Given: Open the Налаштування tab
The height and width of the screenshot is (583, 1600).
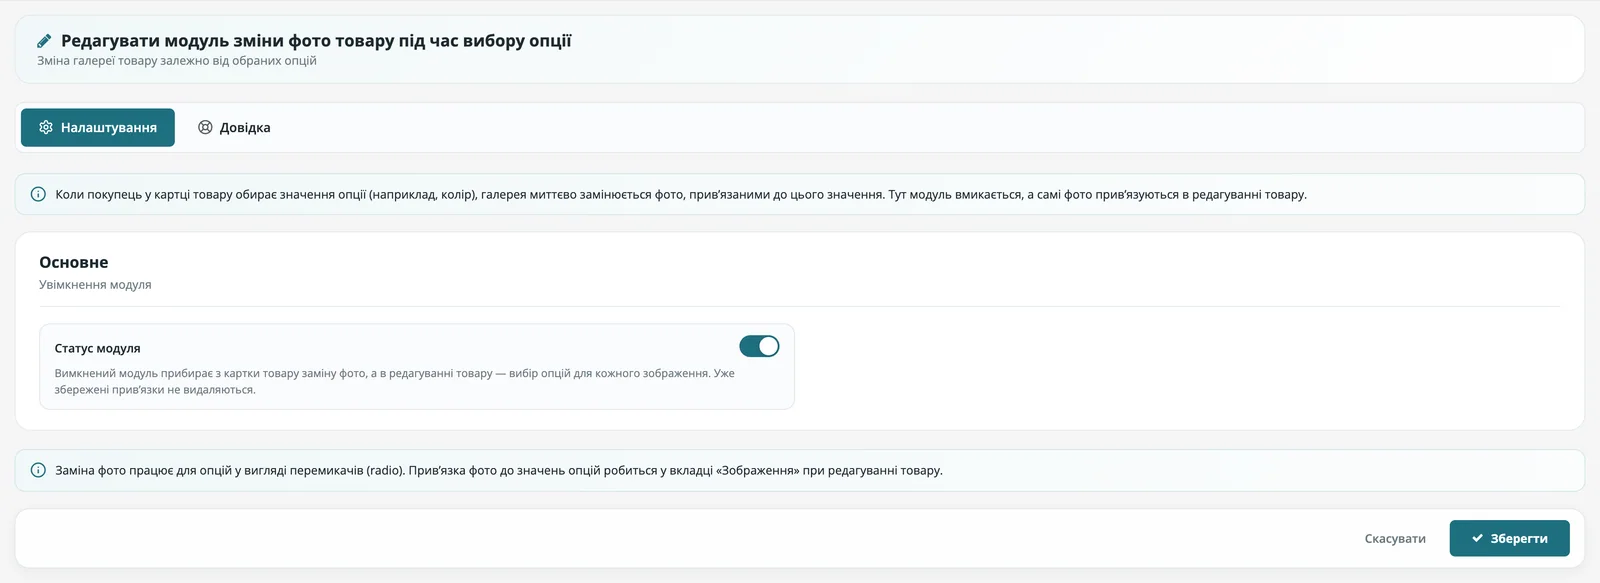Looking at the screenshot, I should [98, 128].
